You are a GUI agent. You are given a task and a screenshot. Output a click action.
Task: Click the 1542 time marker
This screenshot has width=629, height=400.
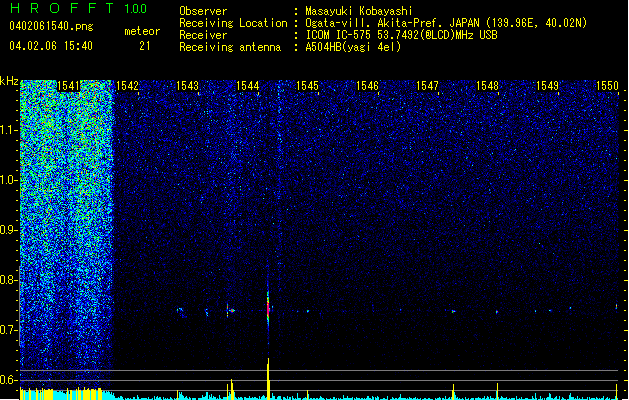coord(127,86)
